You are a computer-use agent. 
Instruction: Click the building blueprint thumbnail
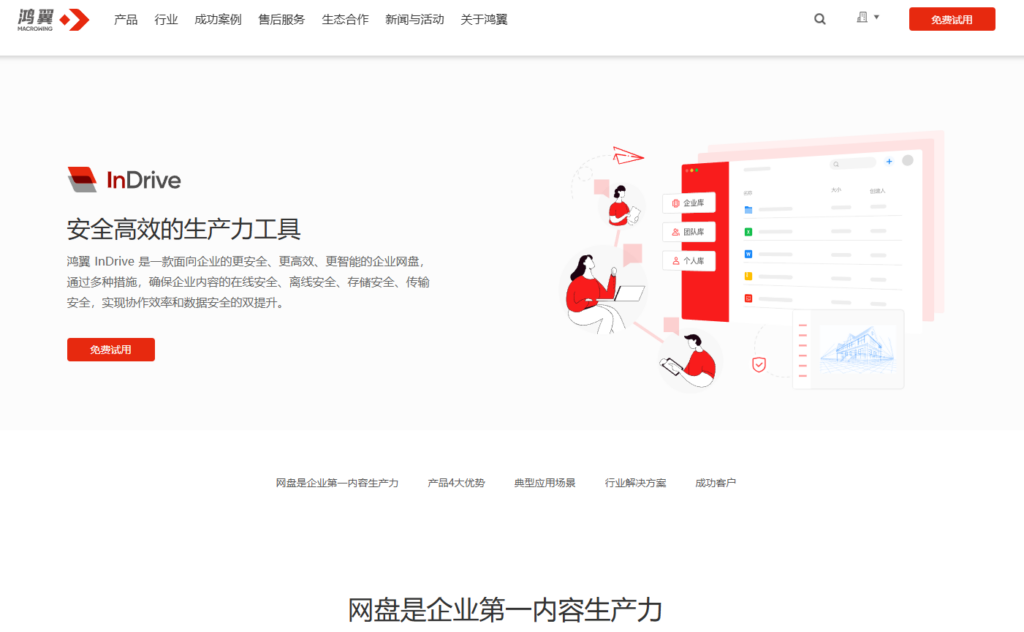tap(857, 350)
